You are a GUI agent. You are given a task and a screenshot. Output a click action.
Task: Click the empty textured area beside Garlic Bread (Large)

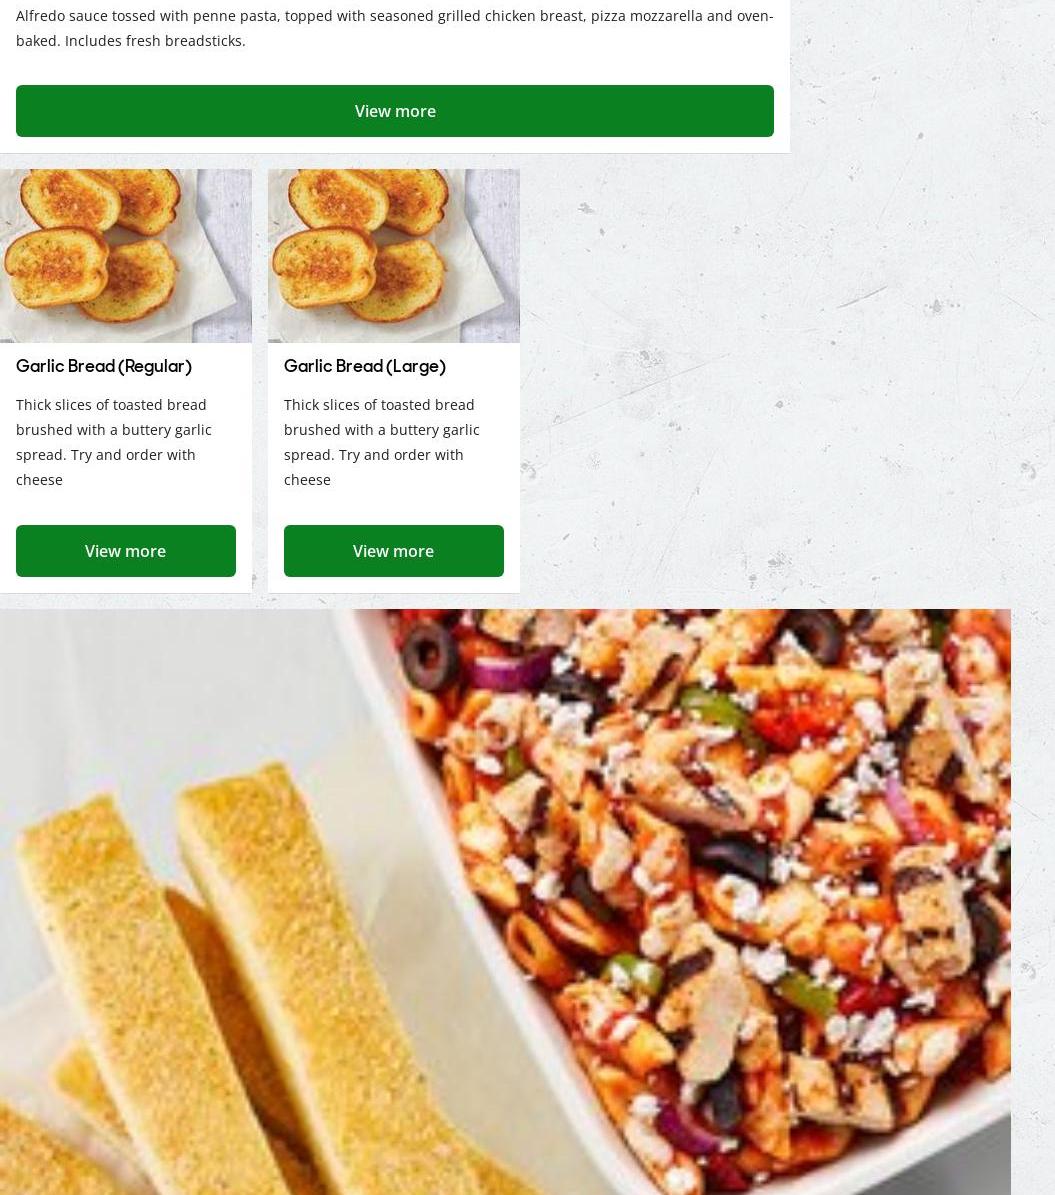(x=785, y=381)
